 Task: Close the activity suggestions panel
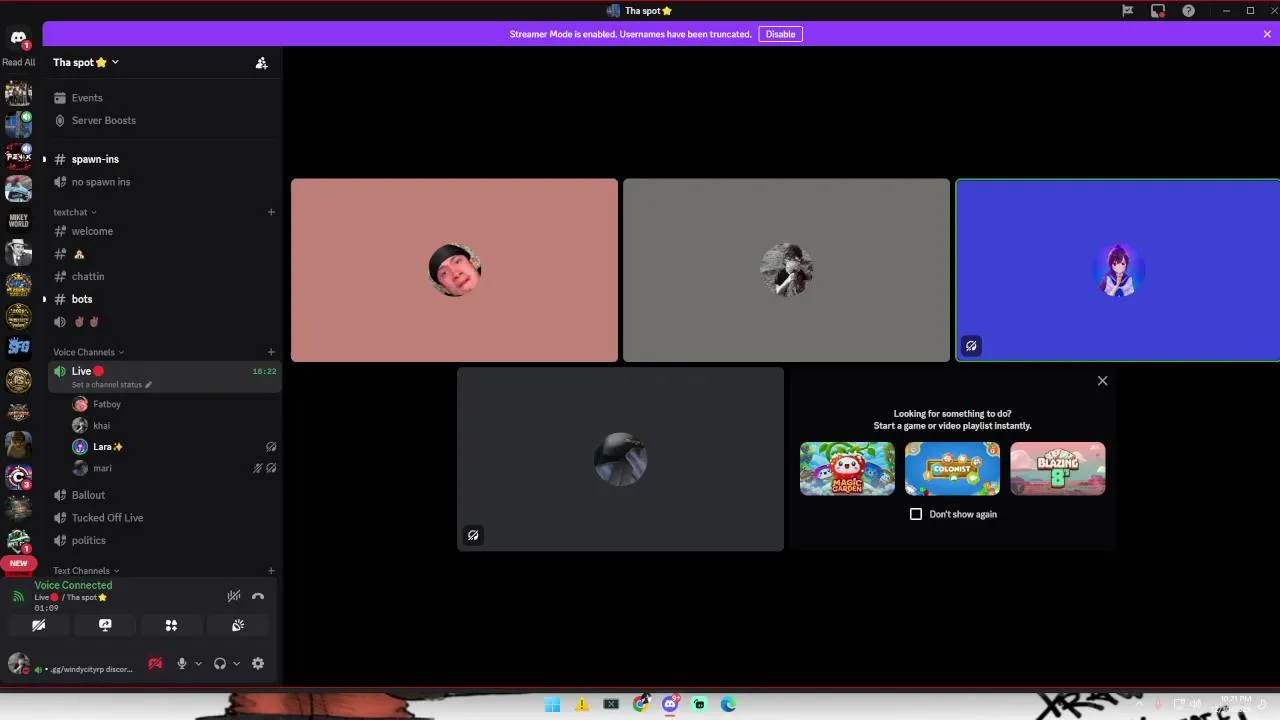[x=1102, y=381]
